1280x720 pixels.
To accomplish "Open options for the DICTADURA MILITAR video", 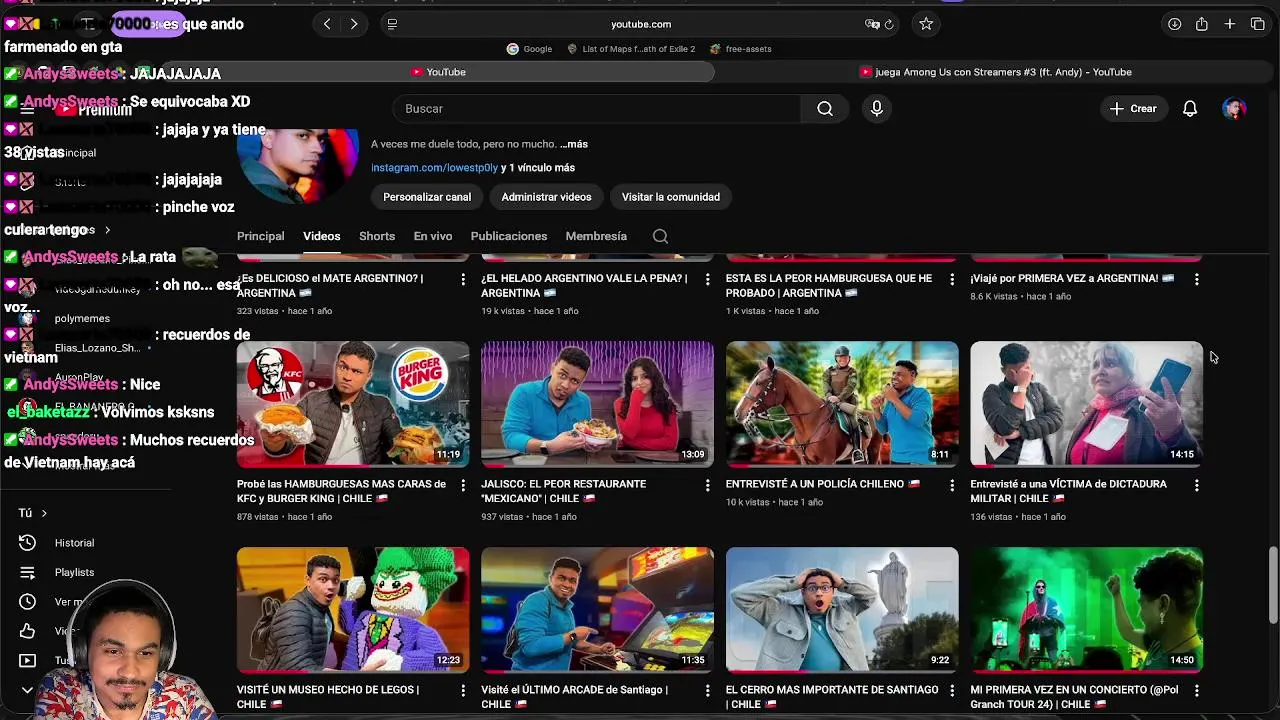I will [1196, 485].
